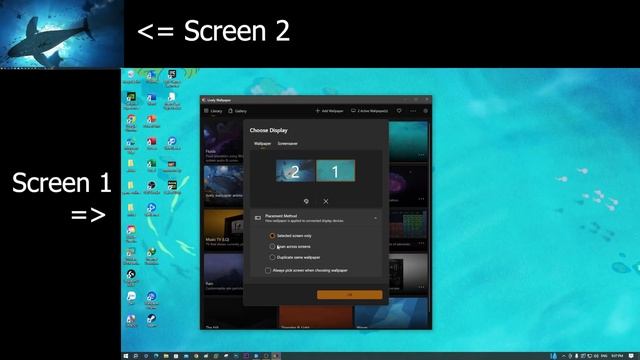640x360 pixels.
Task: Open the Gallery tab in Lively Wallpaper
Action: coord(237,111)
